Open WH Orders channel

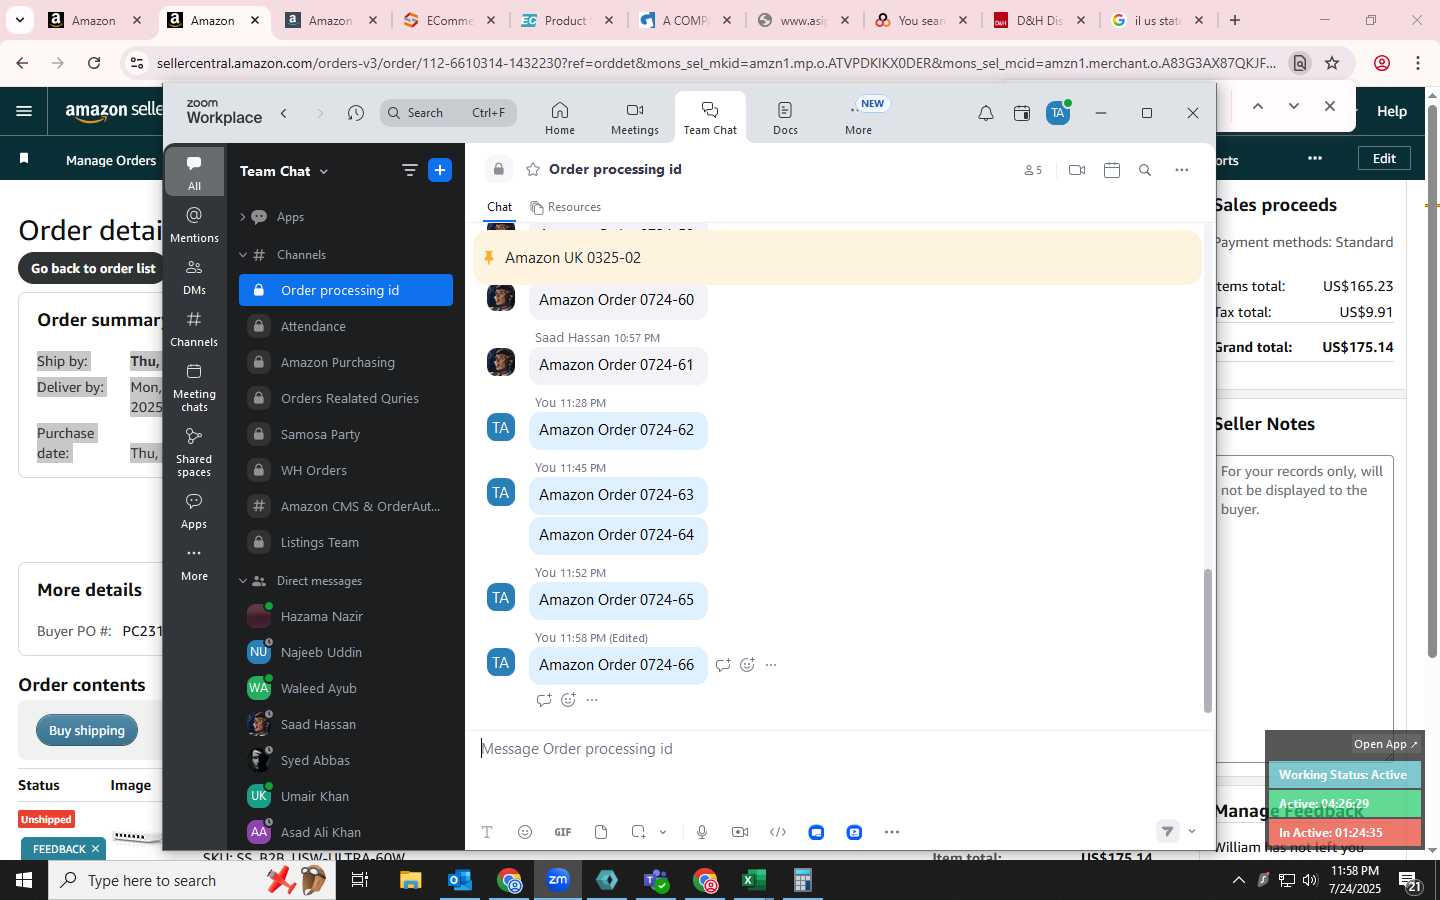point(346,470)
